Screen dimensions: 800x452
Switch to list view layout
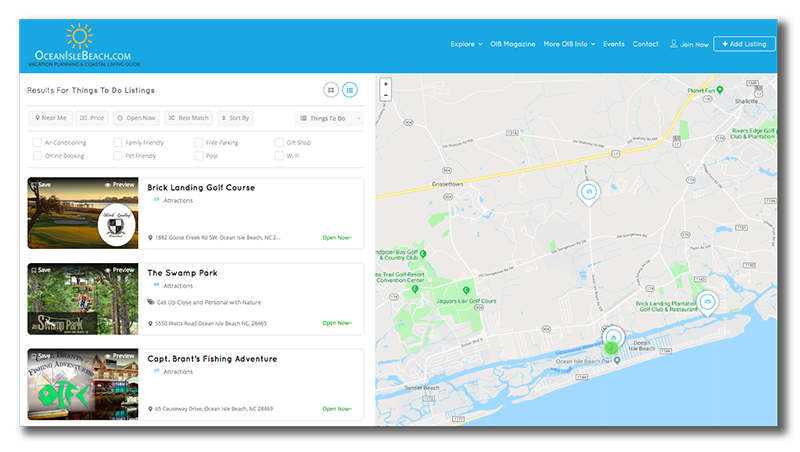pyautogui.click(x=349, y=90)
